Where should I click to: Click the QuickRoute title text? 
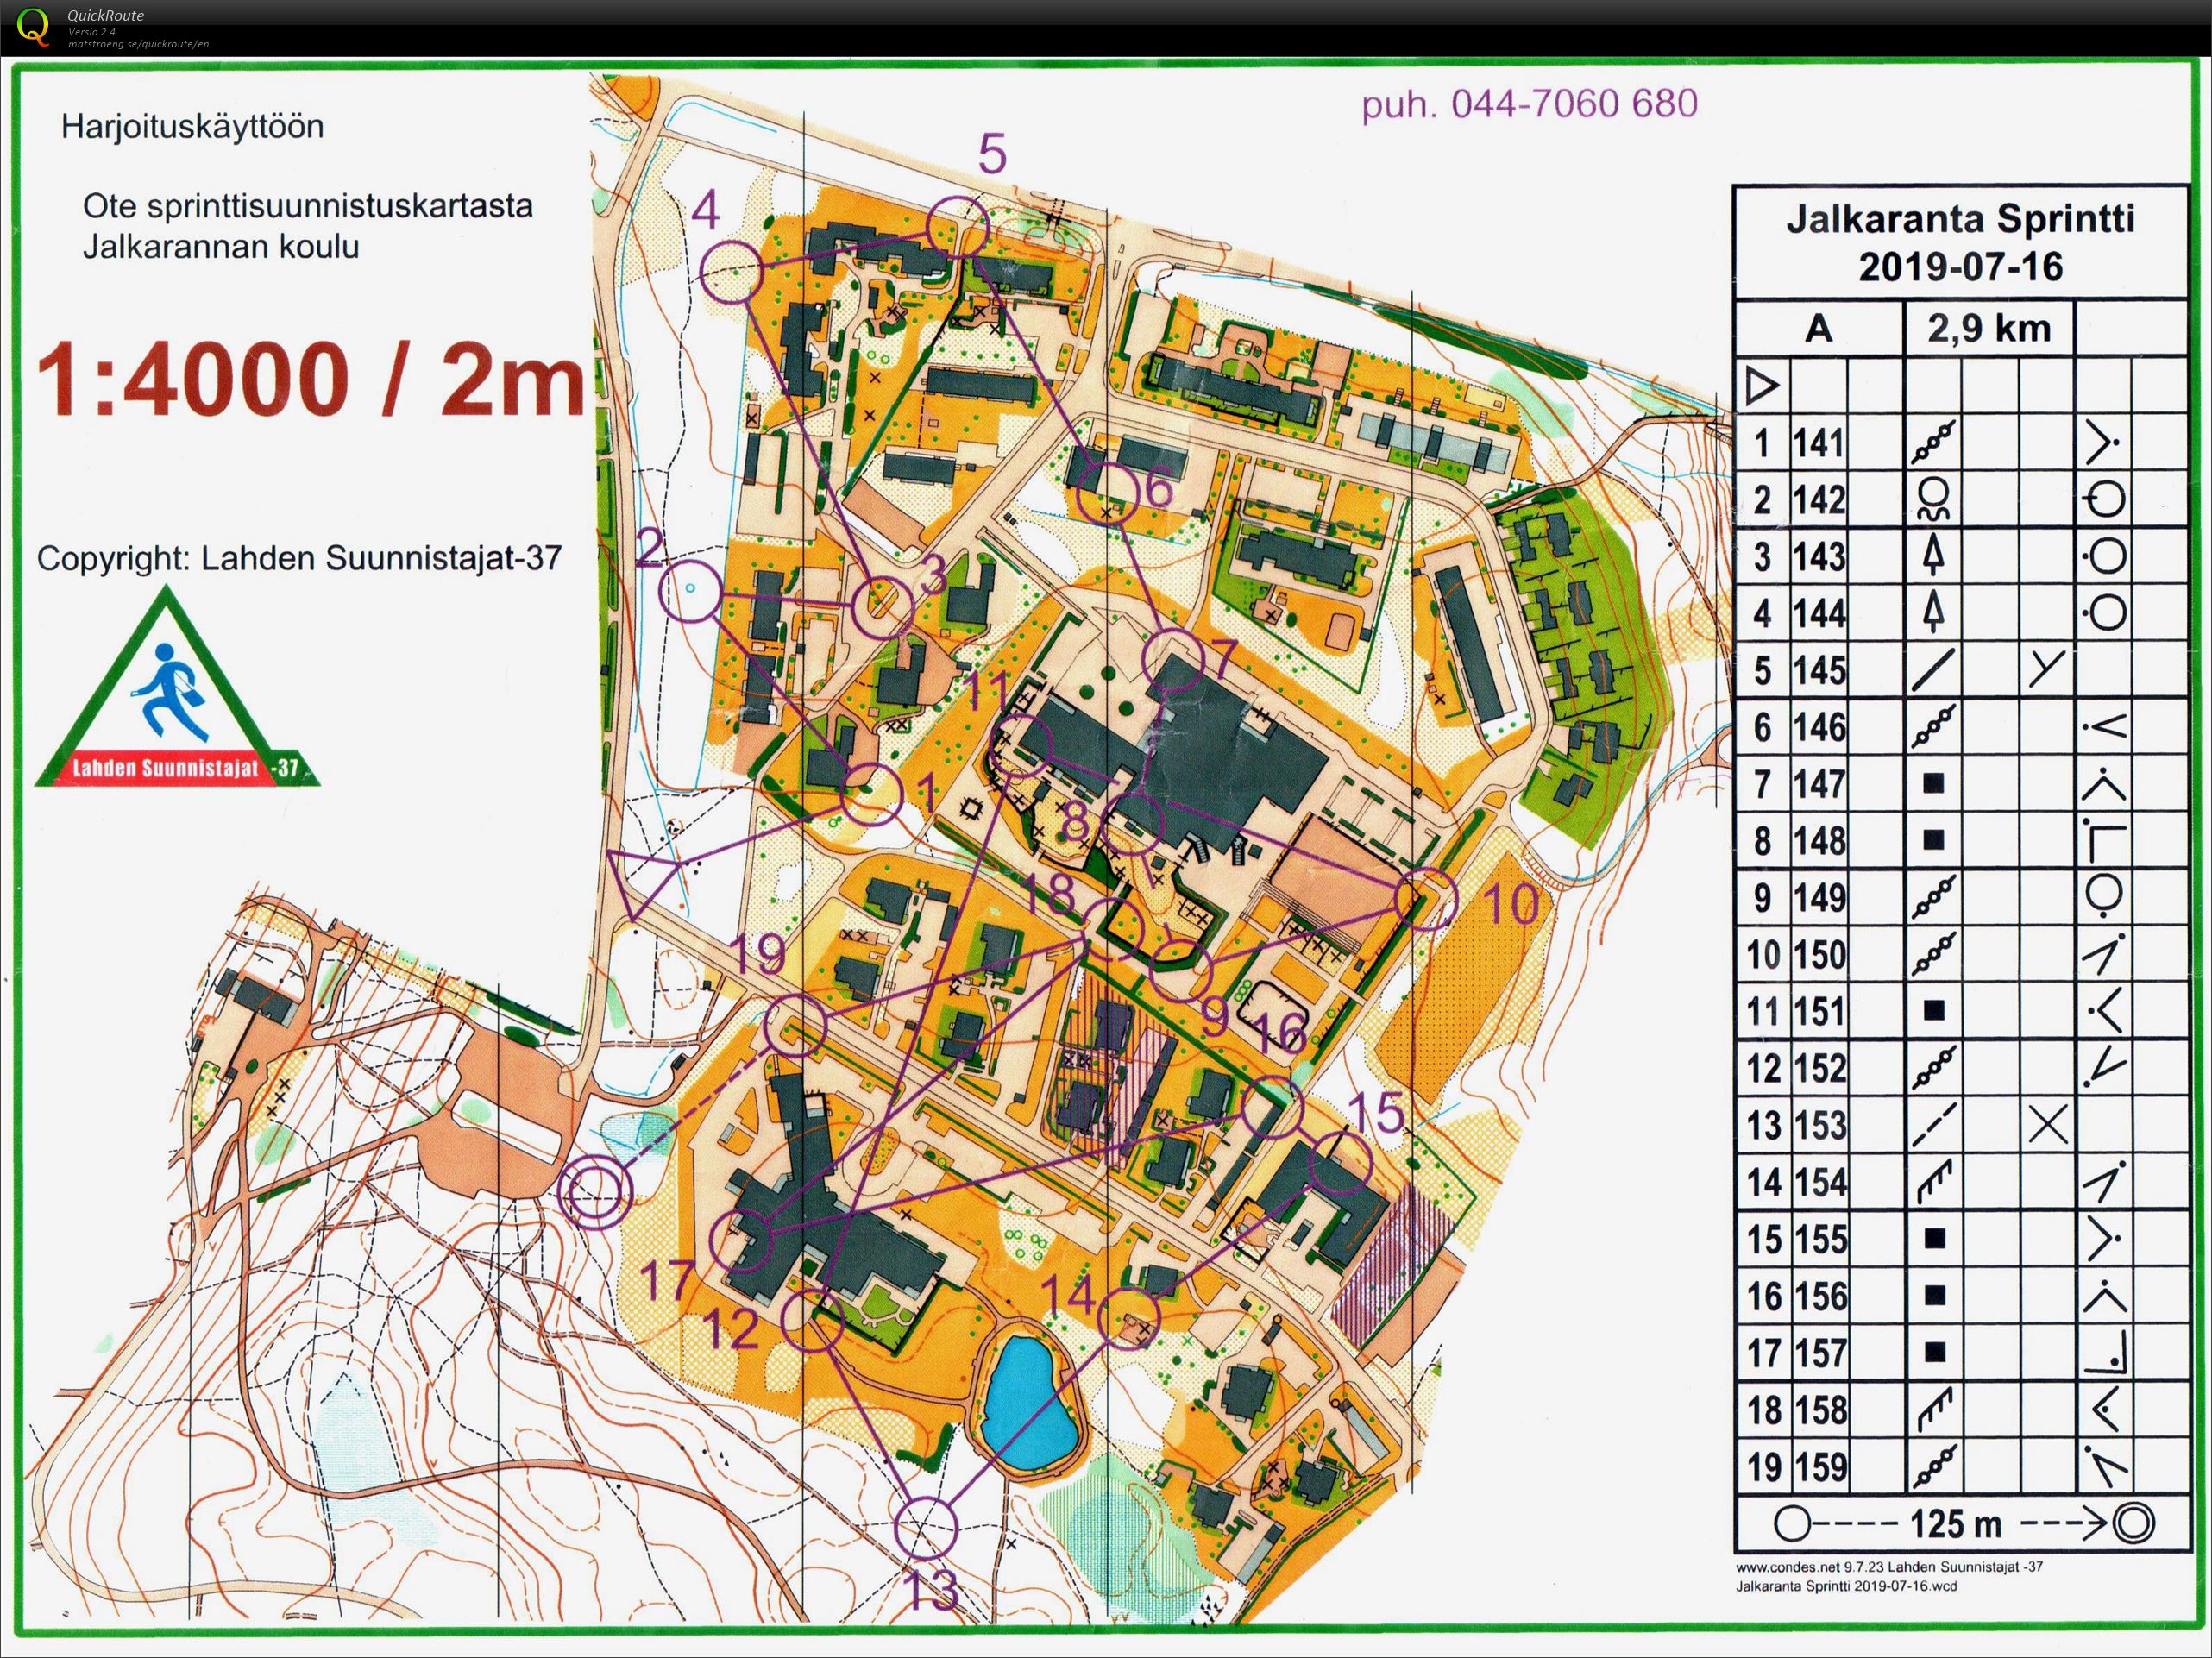coord(105,15)
